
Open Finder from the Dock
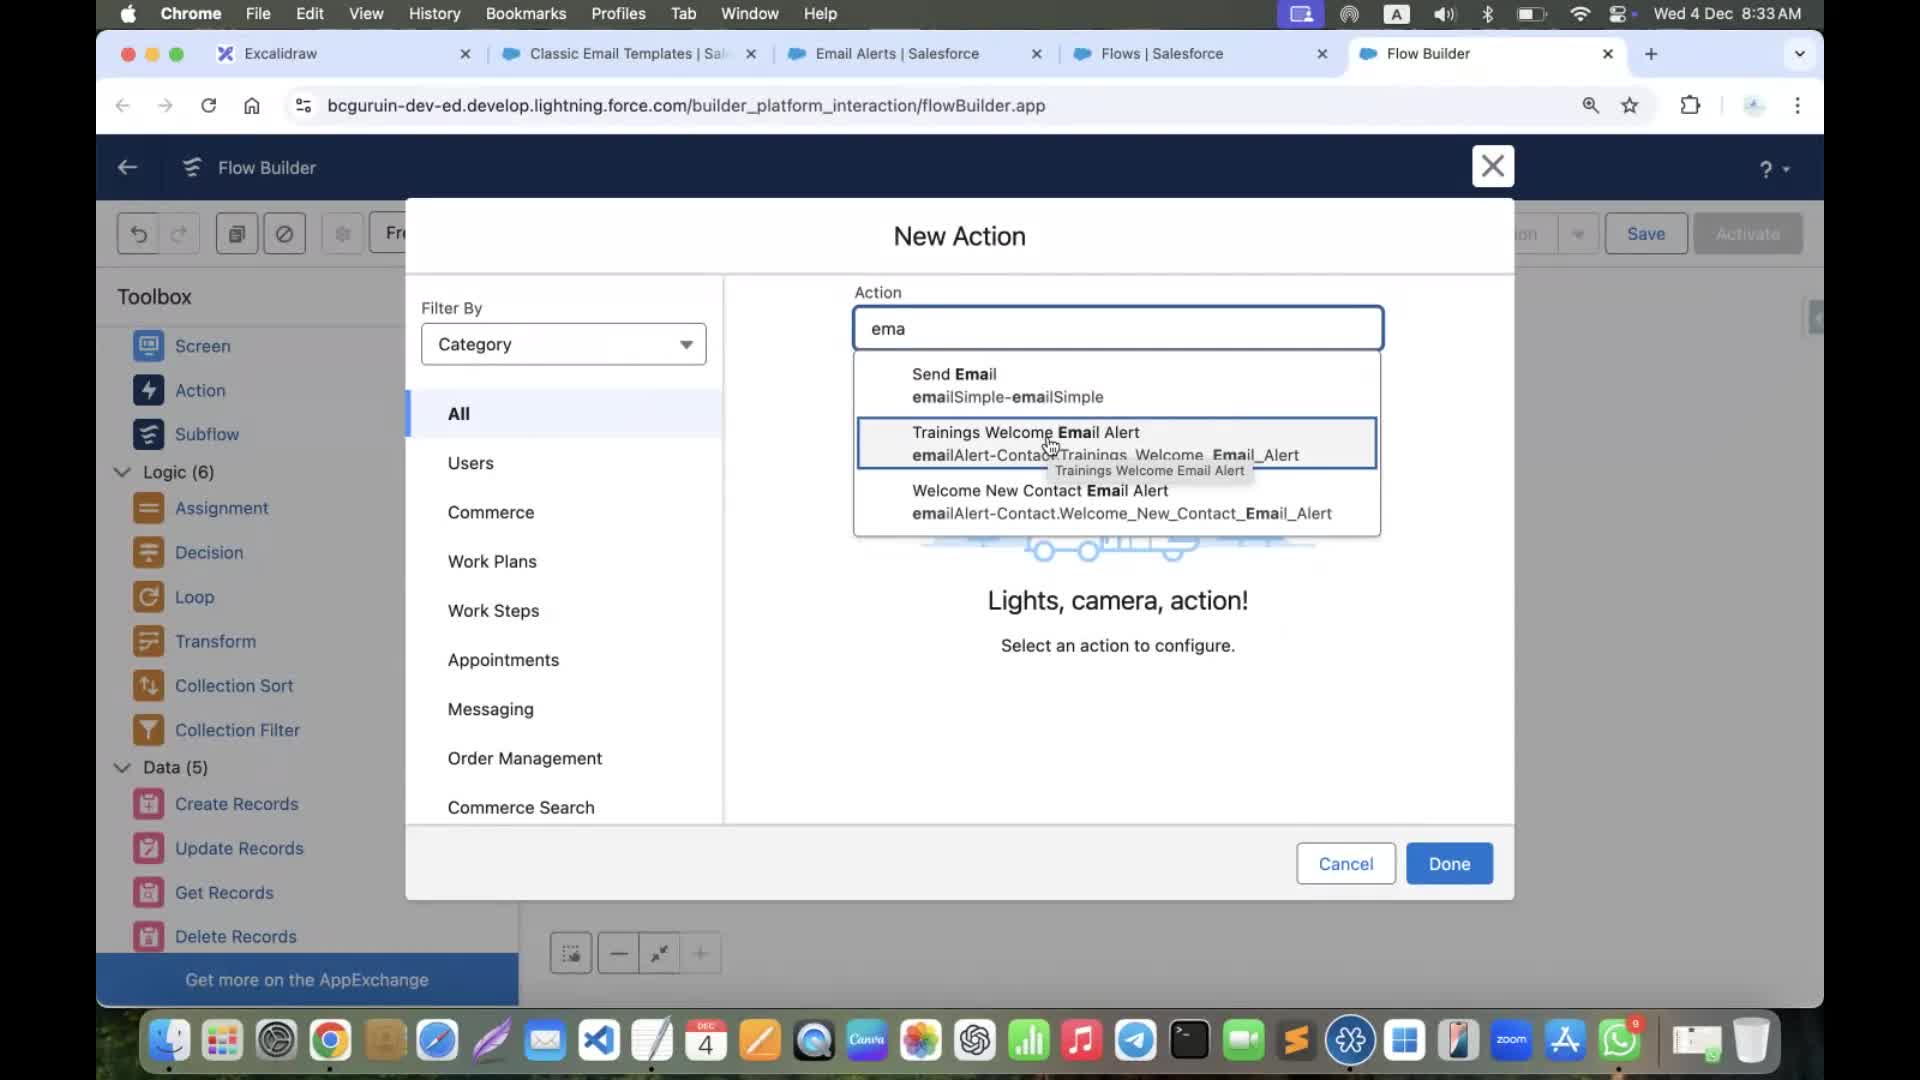(x=169, y=1041)
